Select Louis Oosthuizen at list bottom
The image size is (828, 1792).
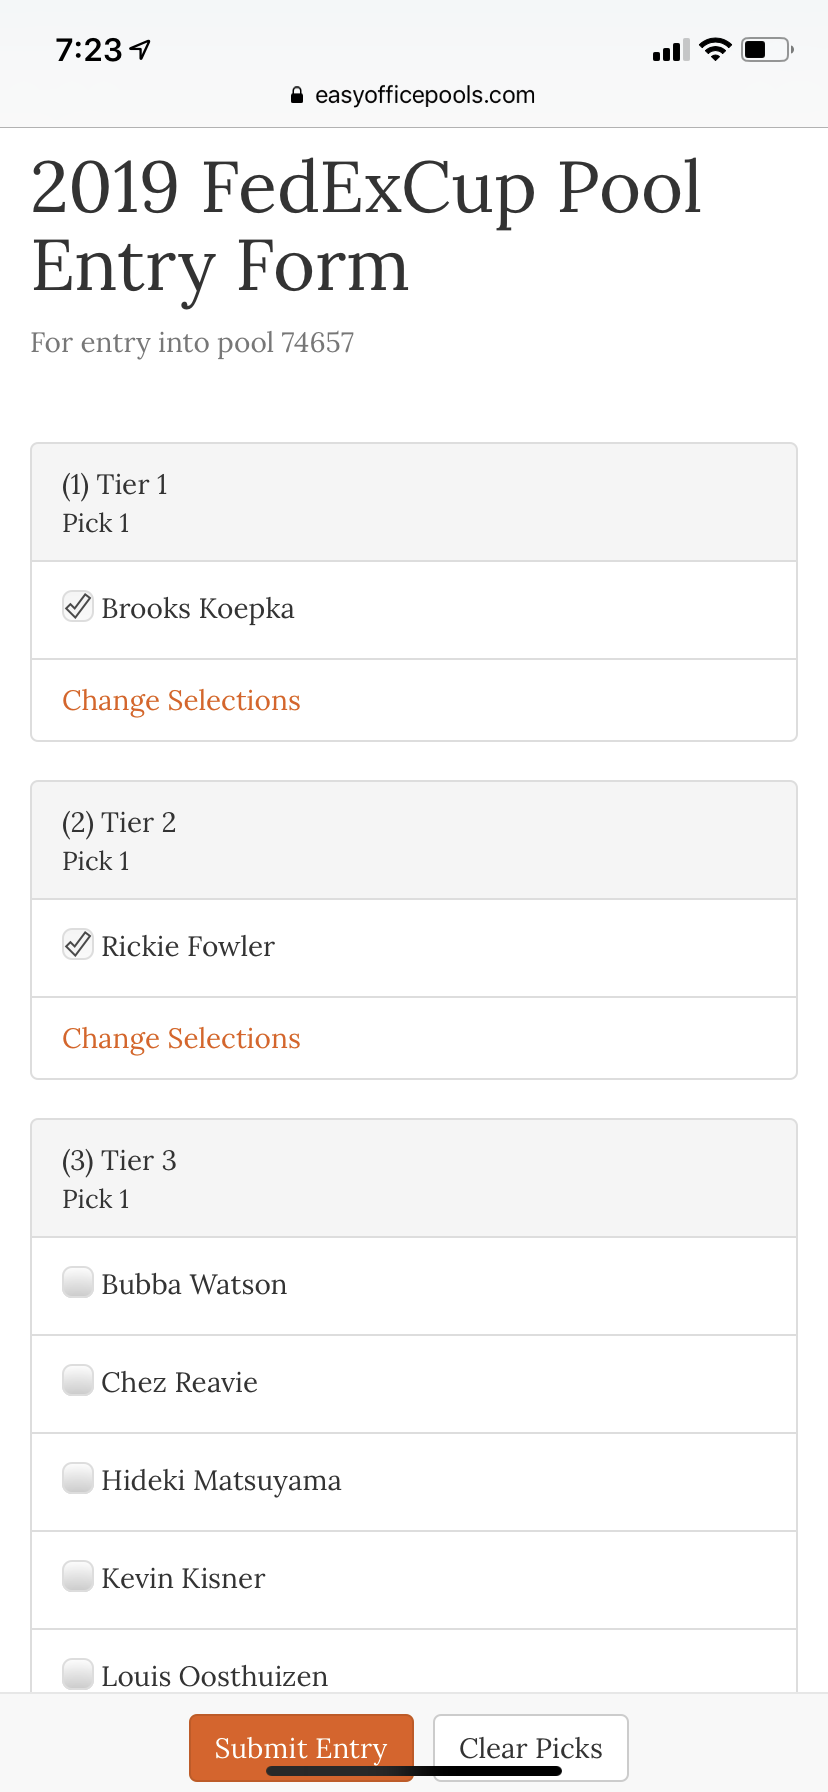click(77, 1672)
